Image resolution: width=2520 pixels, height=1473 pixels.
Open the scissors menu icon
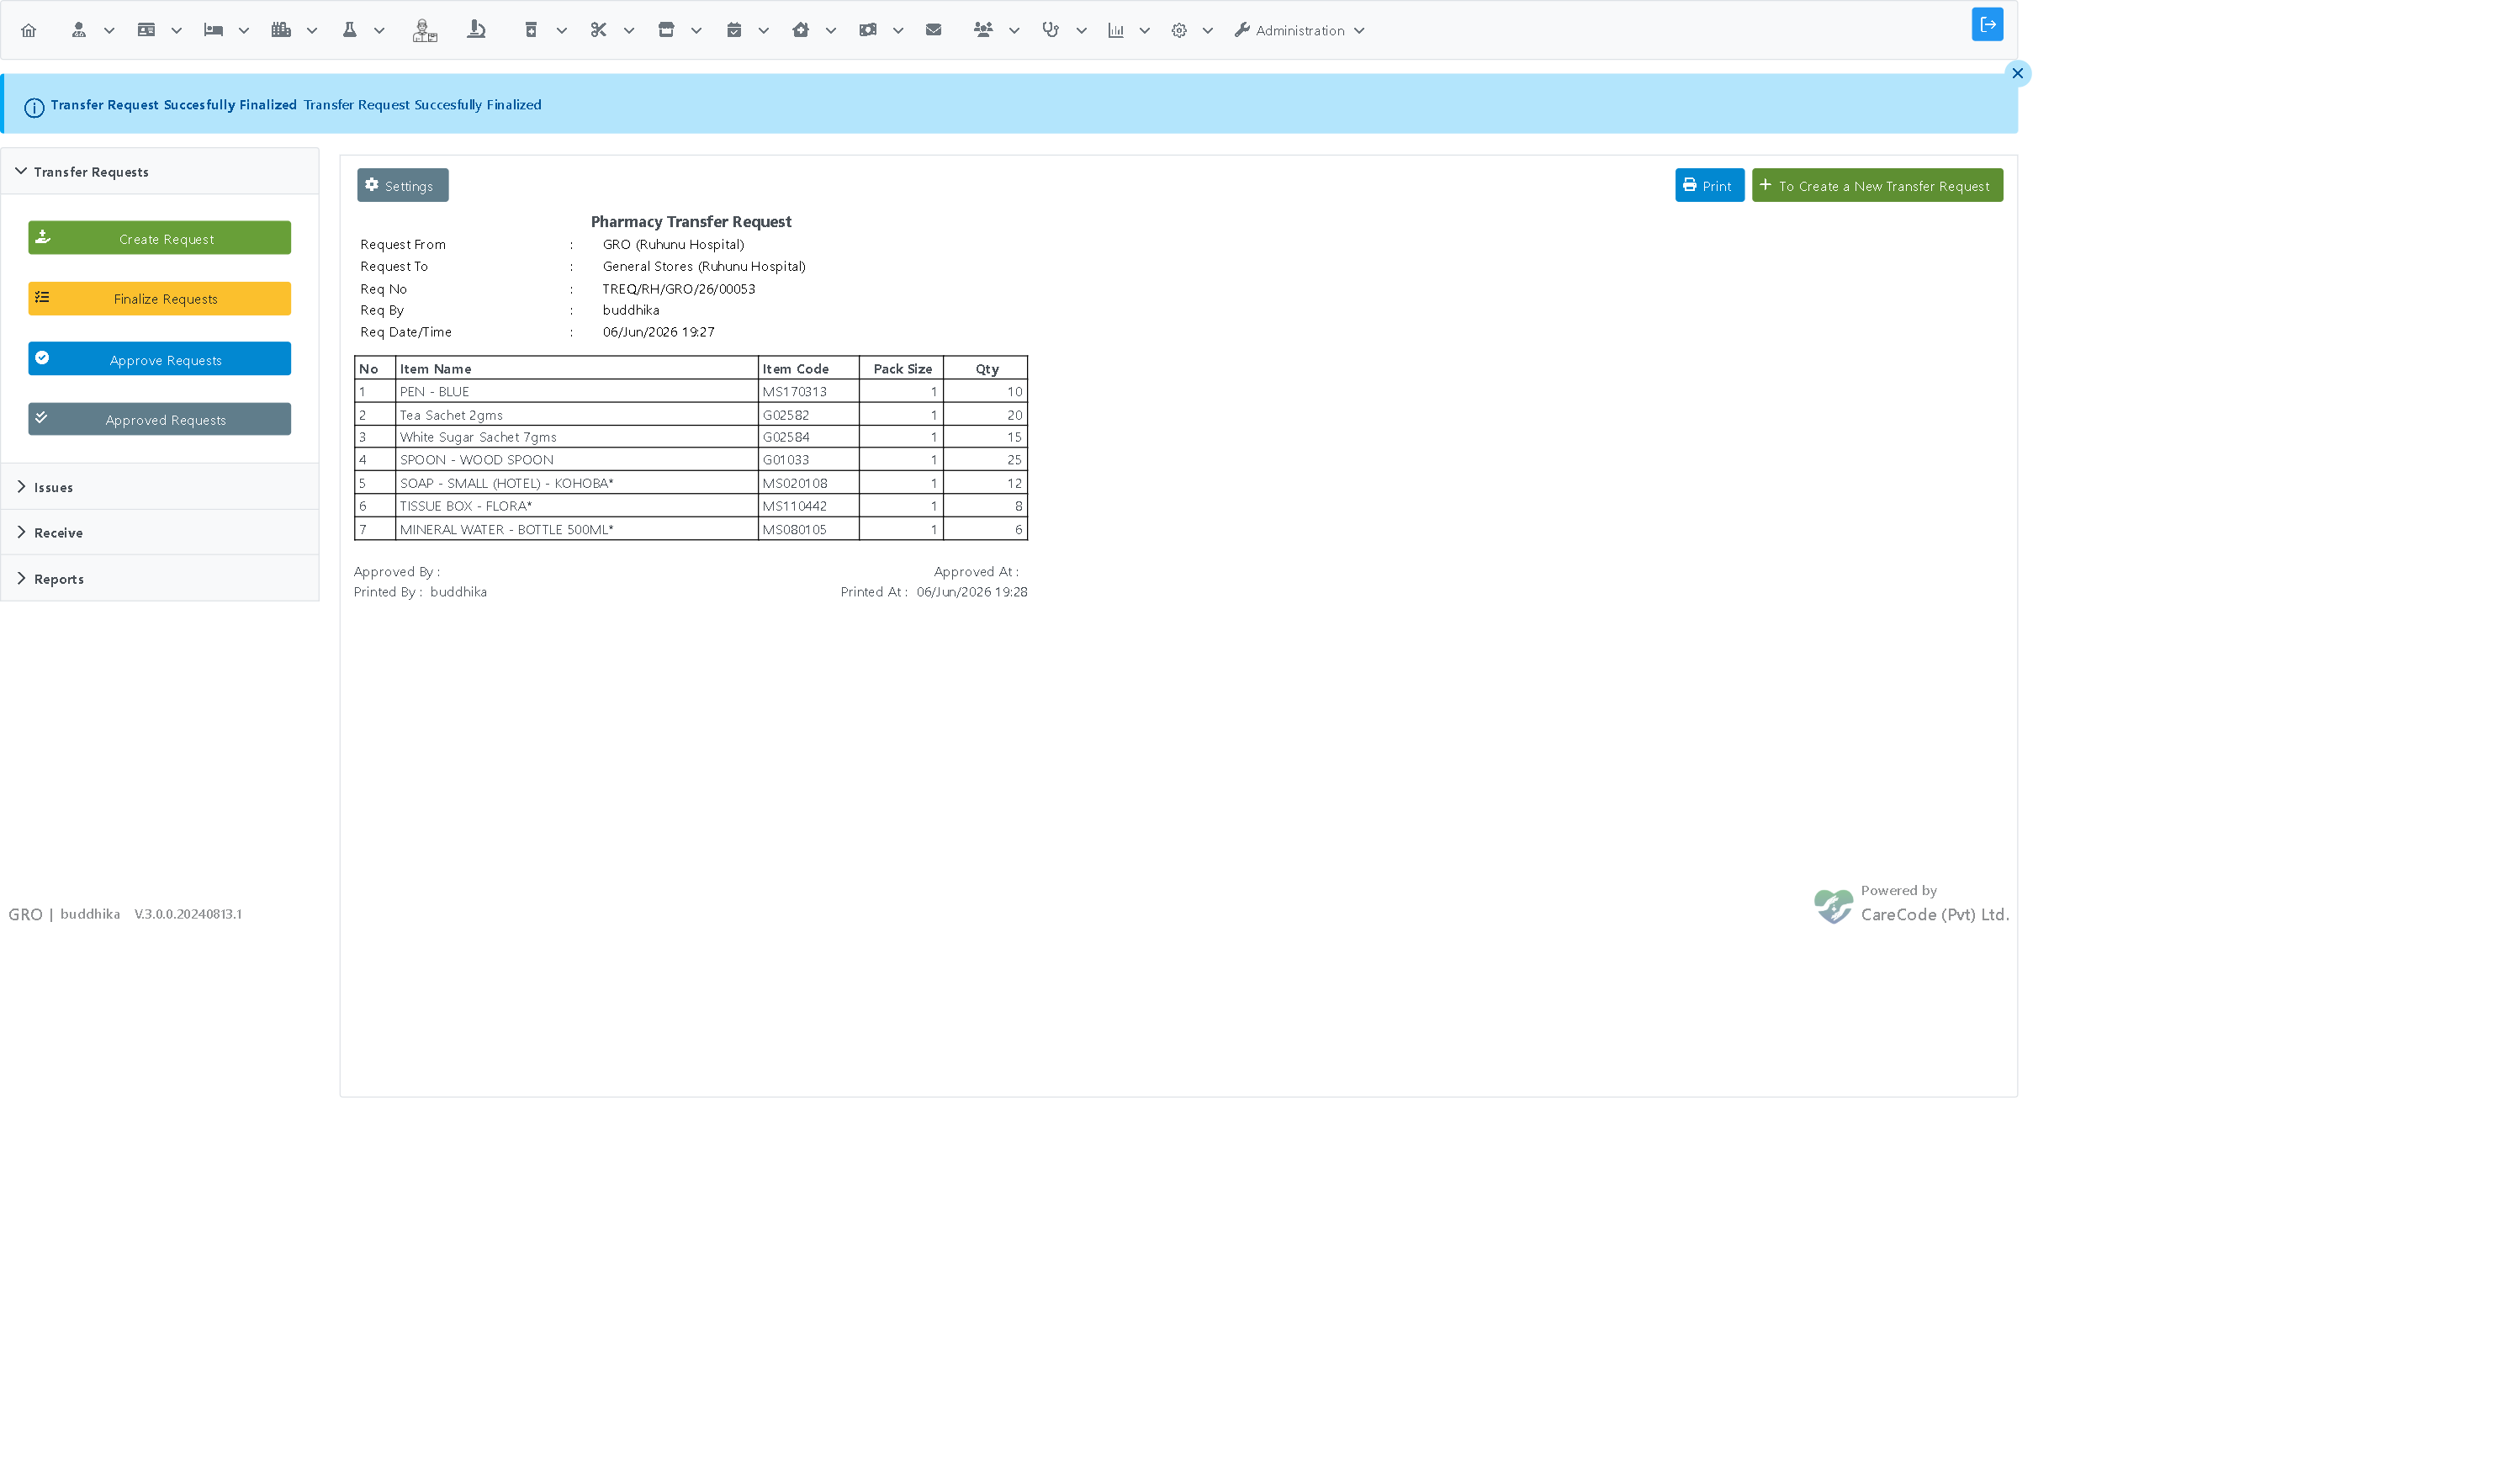pos(598,30)
